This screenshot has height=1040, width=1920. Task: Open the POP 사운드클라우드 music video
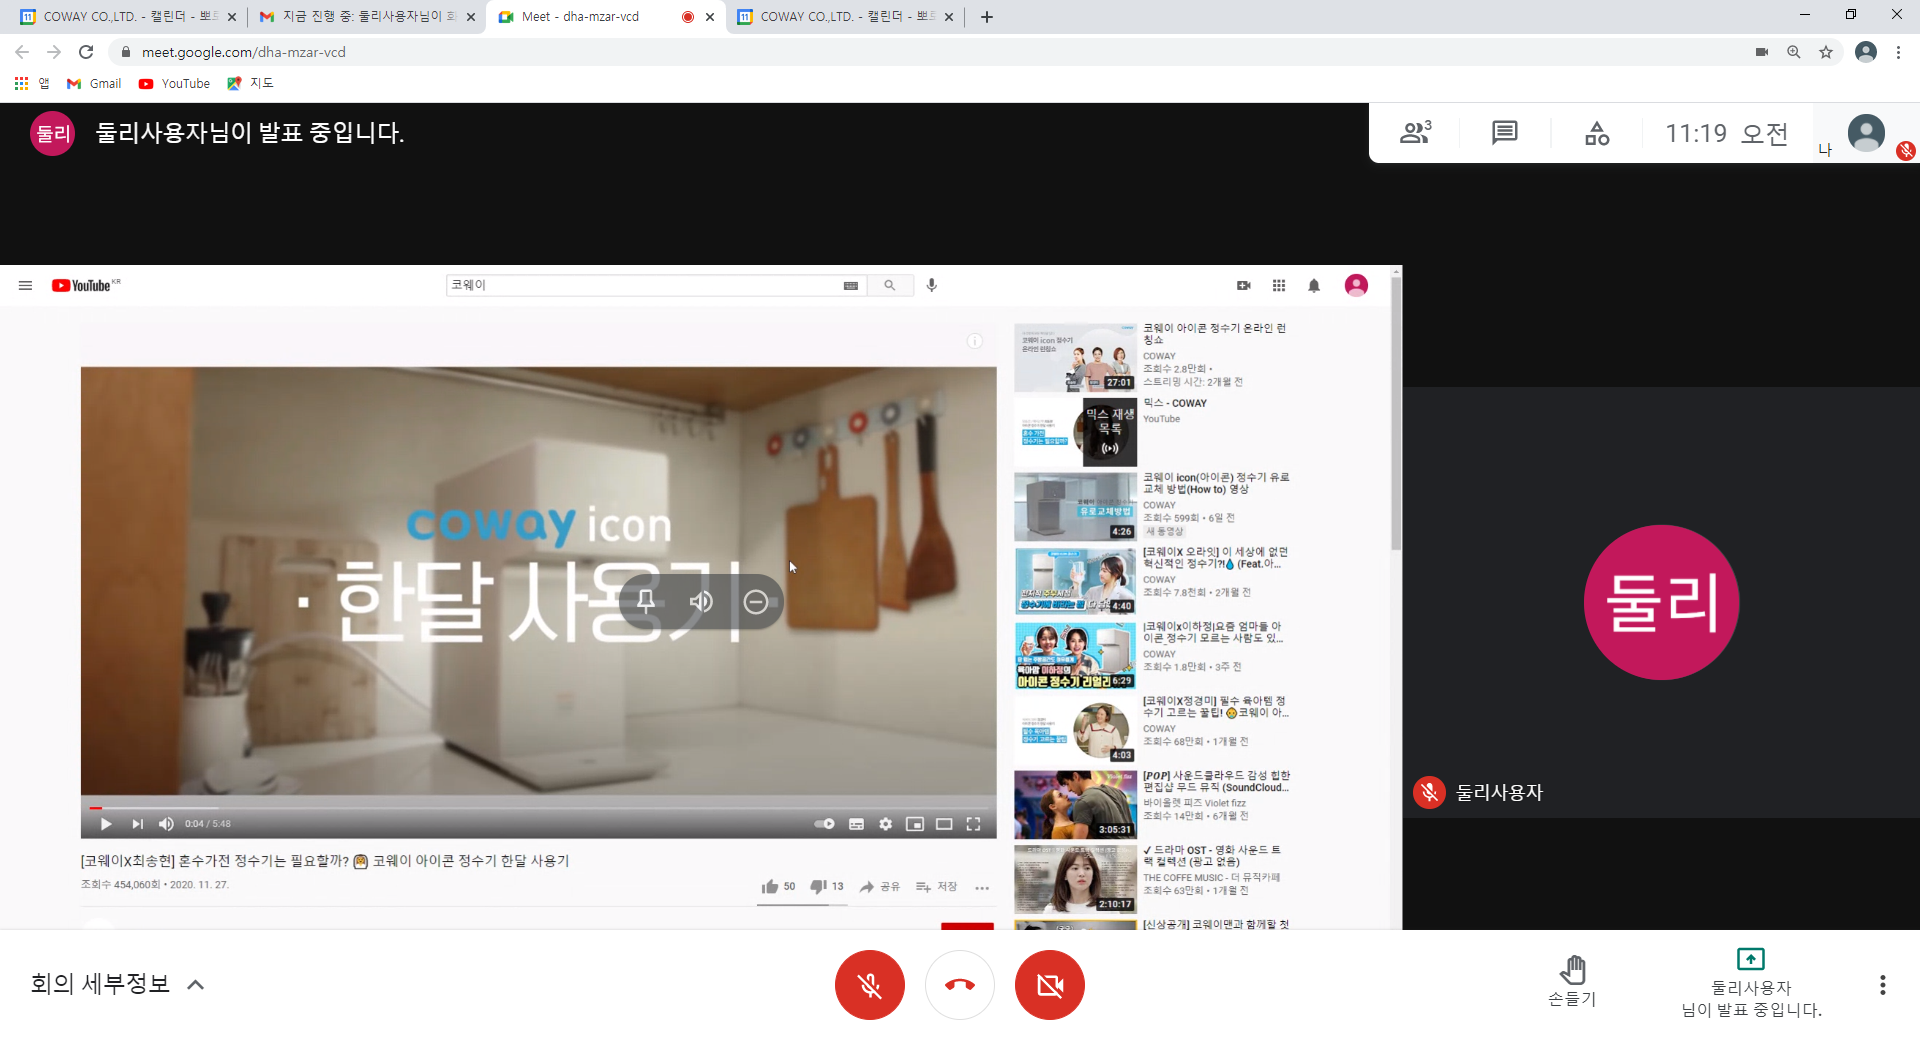point(1152,804)
